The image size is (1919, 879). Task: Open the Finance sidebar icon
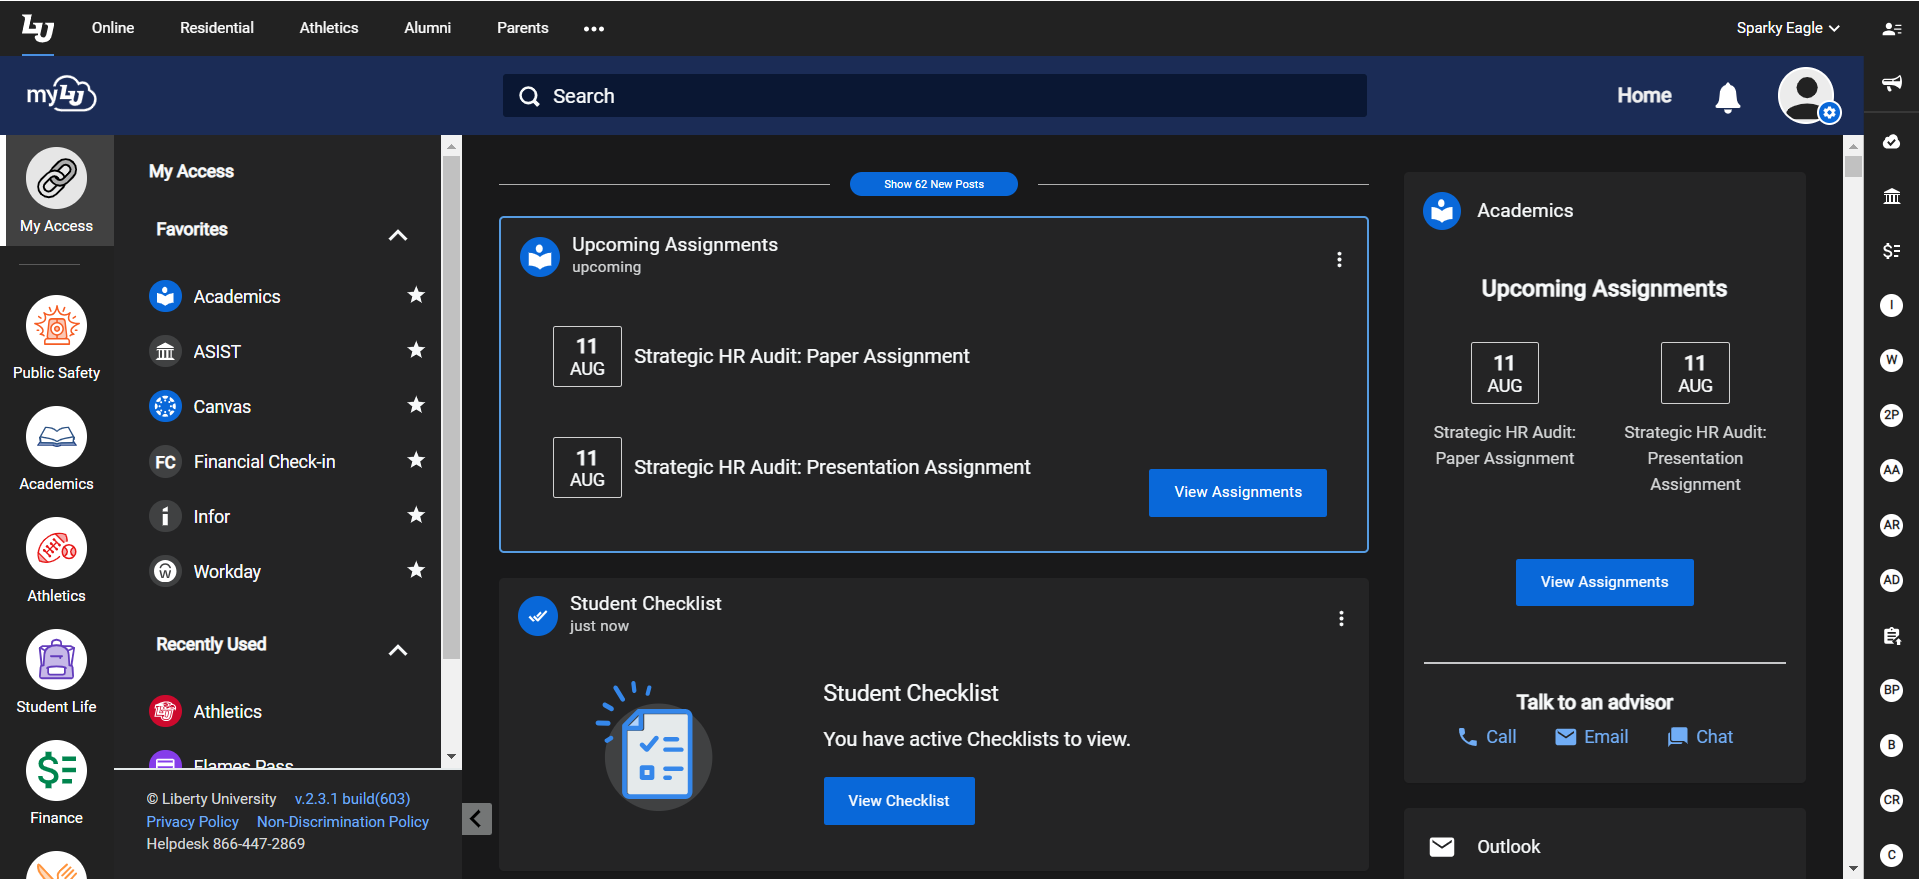coord(56,782)
